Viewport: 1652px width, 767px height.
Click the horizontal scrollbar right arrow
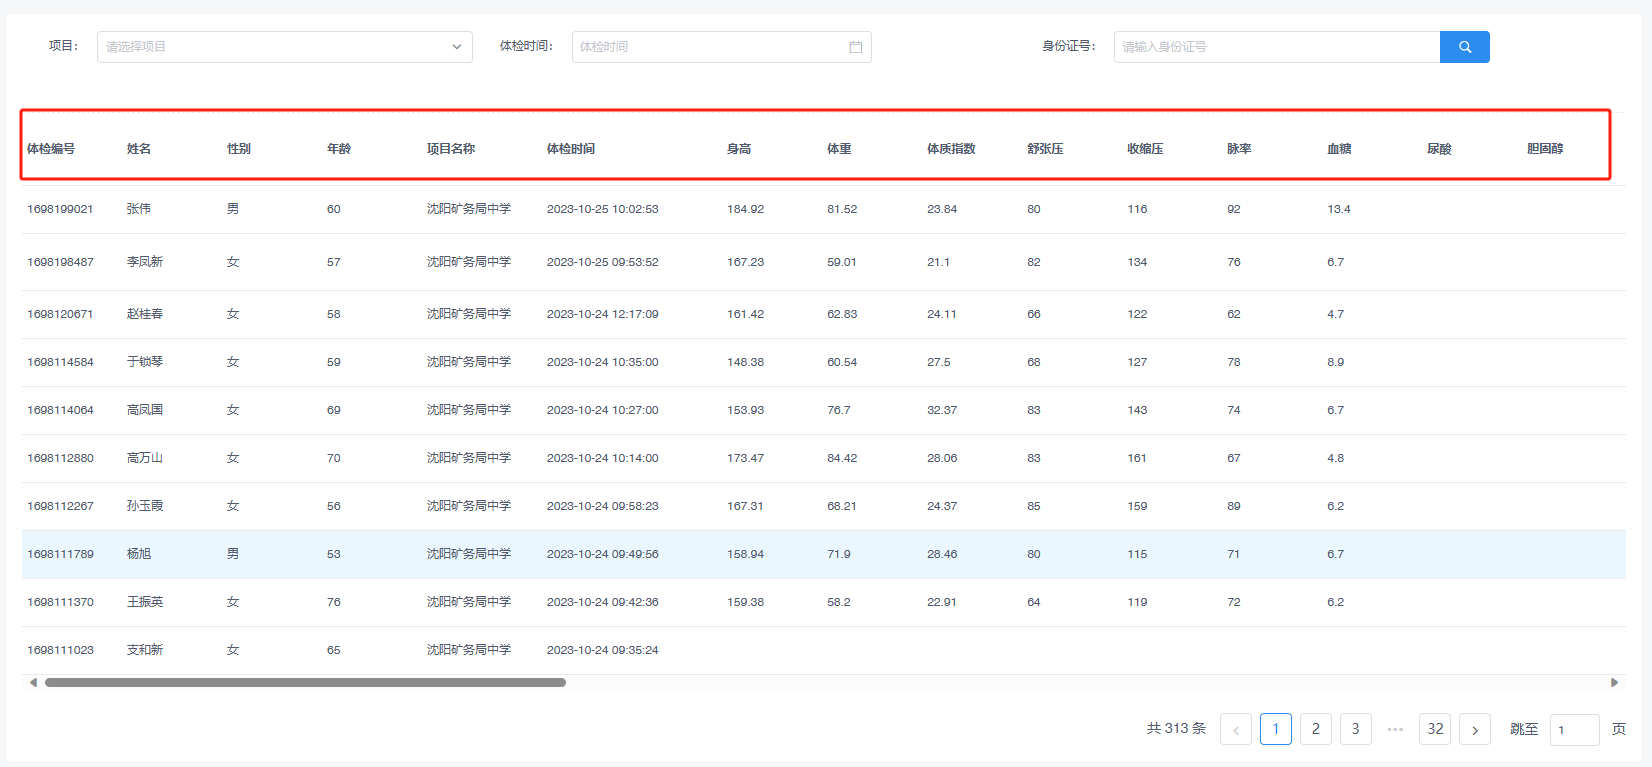pos(1614,683)
